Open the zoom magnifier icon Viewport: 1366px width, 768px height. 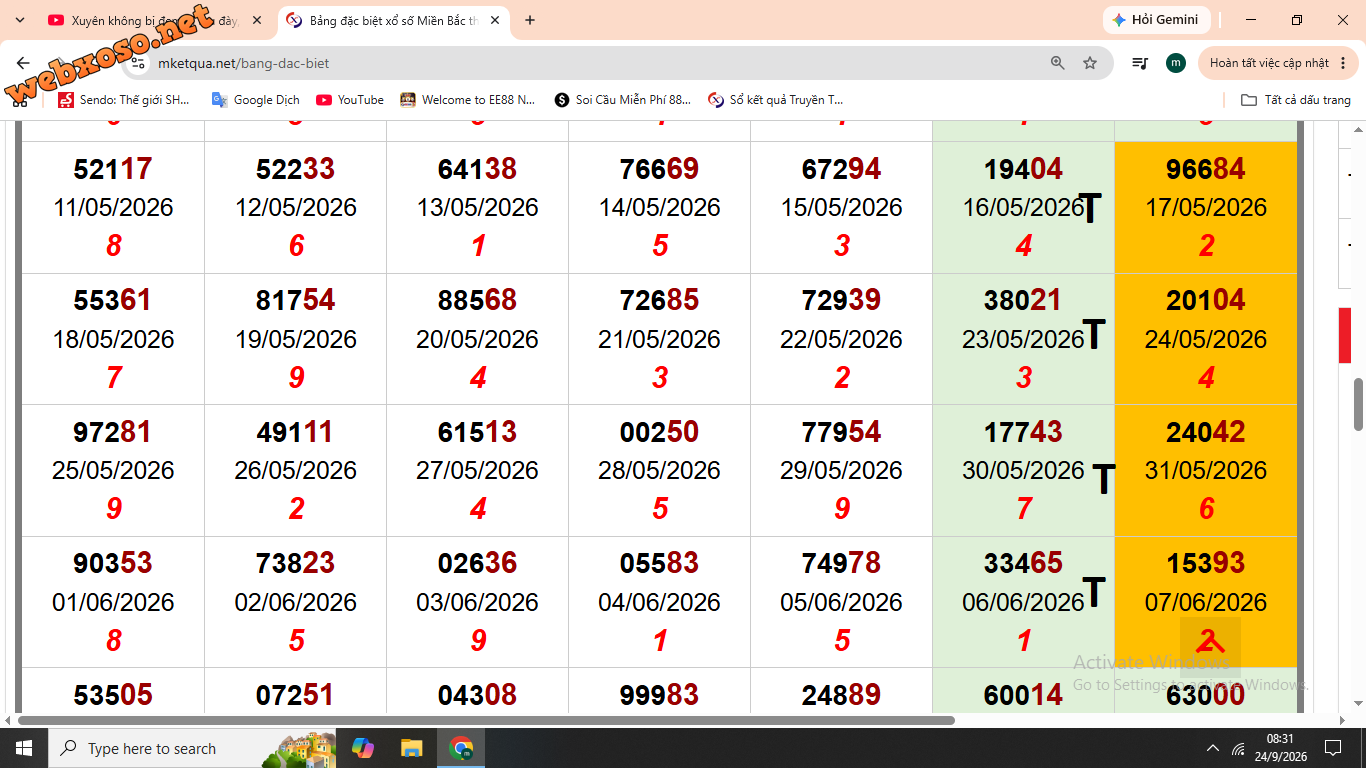(1058, 63)
